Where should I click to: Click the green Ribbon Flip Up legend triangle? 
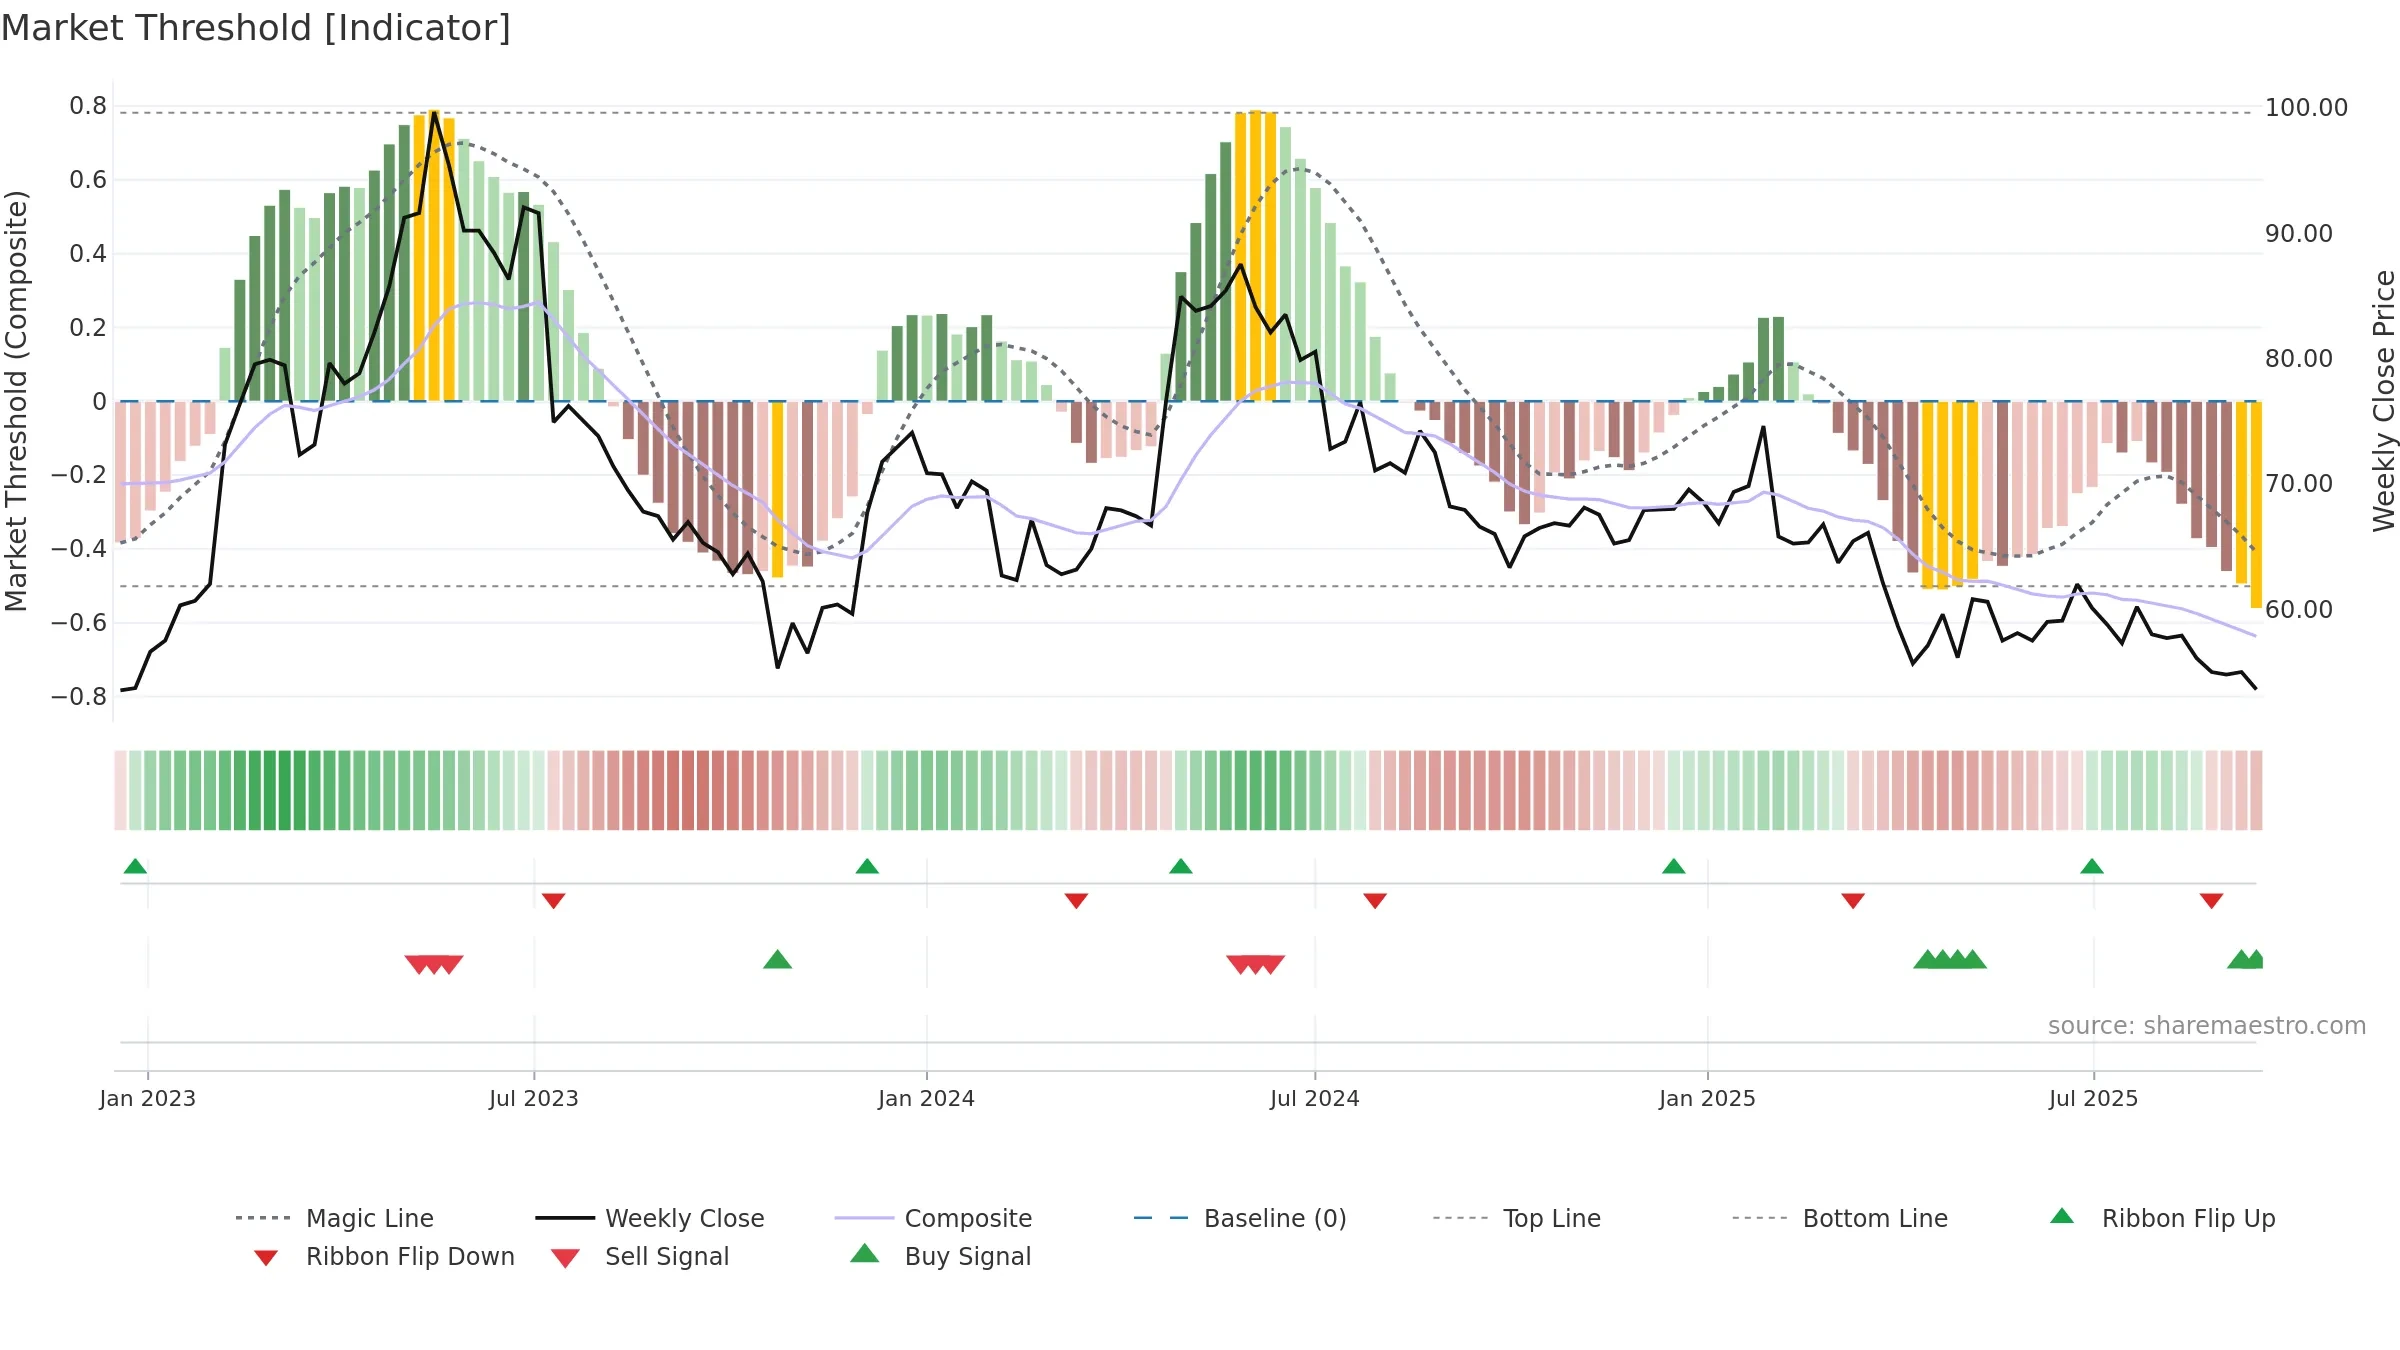coord(2062,1216)
